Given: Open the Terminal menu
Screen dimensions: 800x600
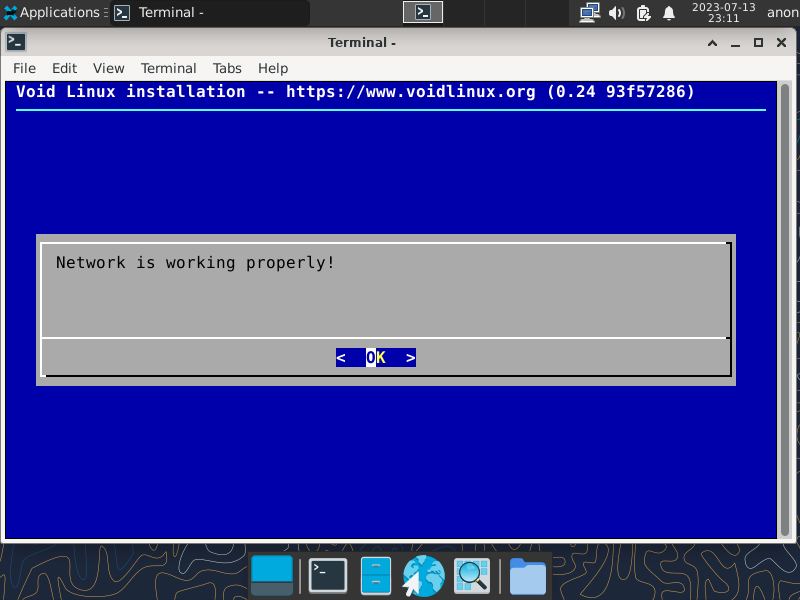Looking at the screenshot, I should click(168, 68).
